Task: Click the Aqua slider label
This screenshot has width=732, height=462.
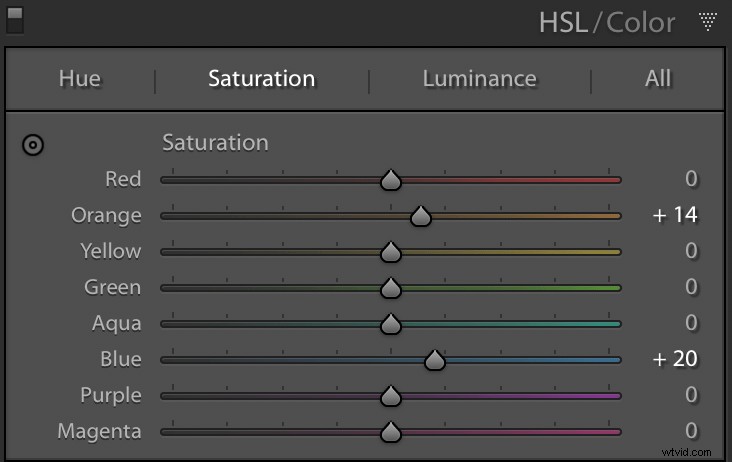Action: [117, 323]
